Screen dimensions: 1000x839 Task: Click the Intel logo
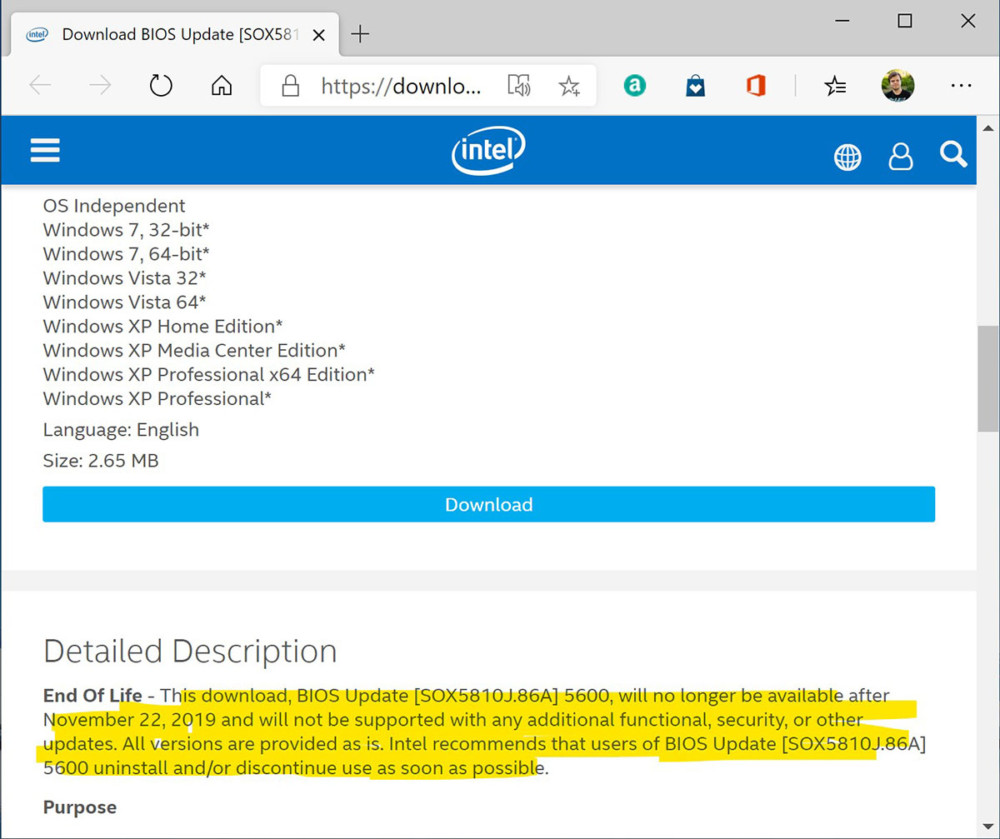coord(489,150)
